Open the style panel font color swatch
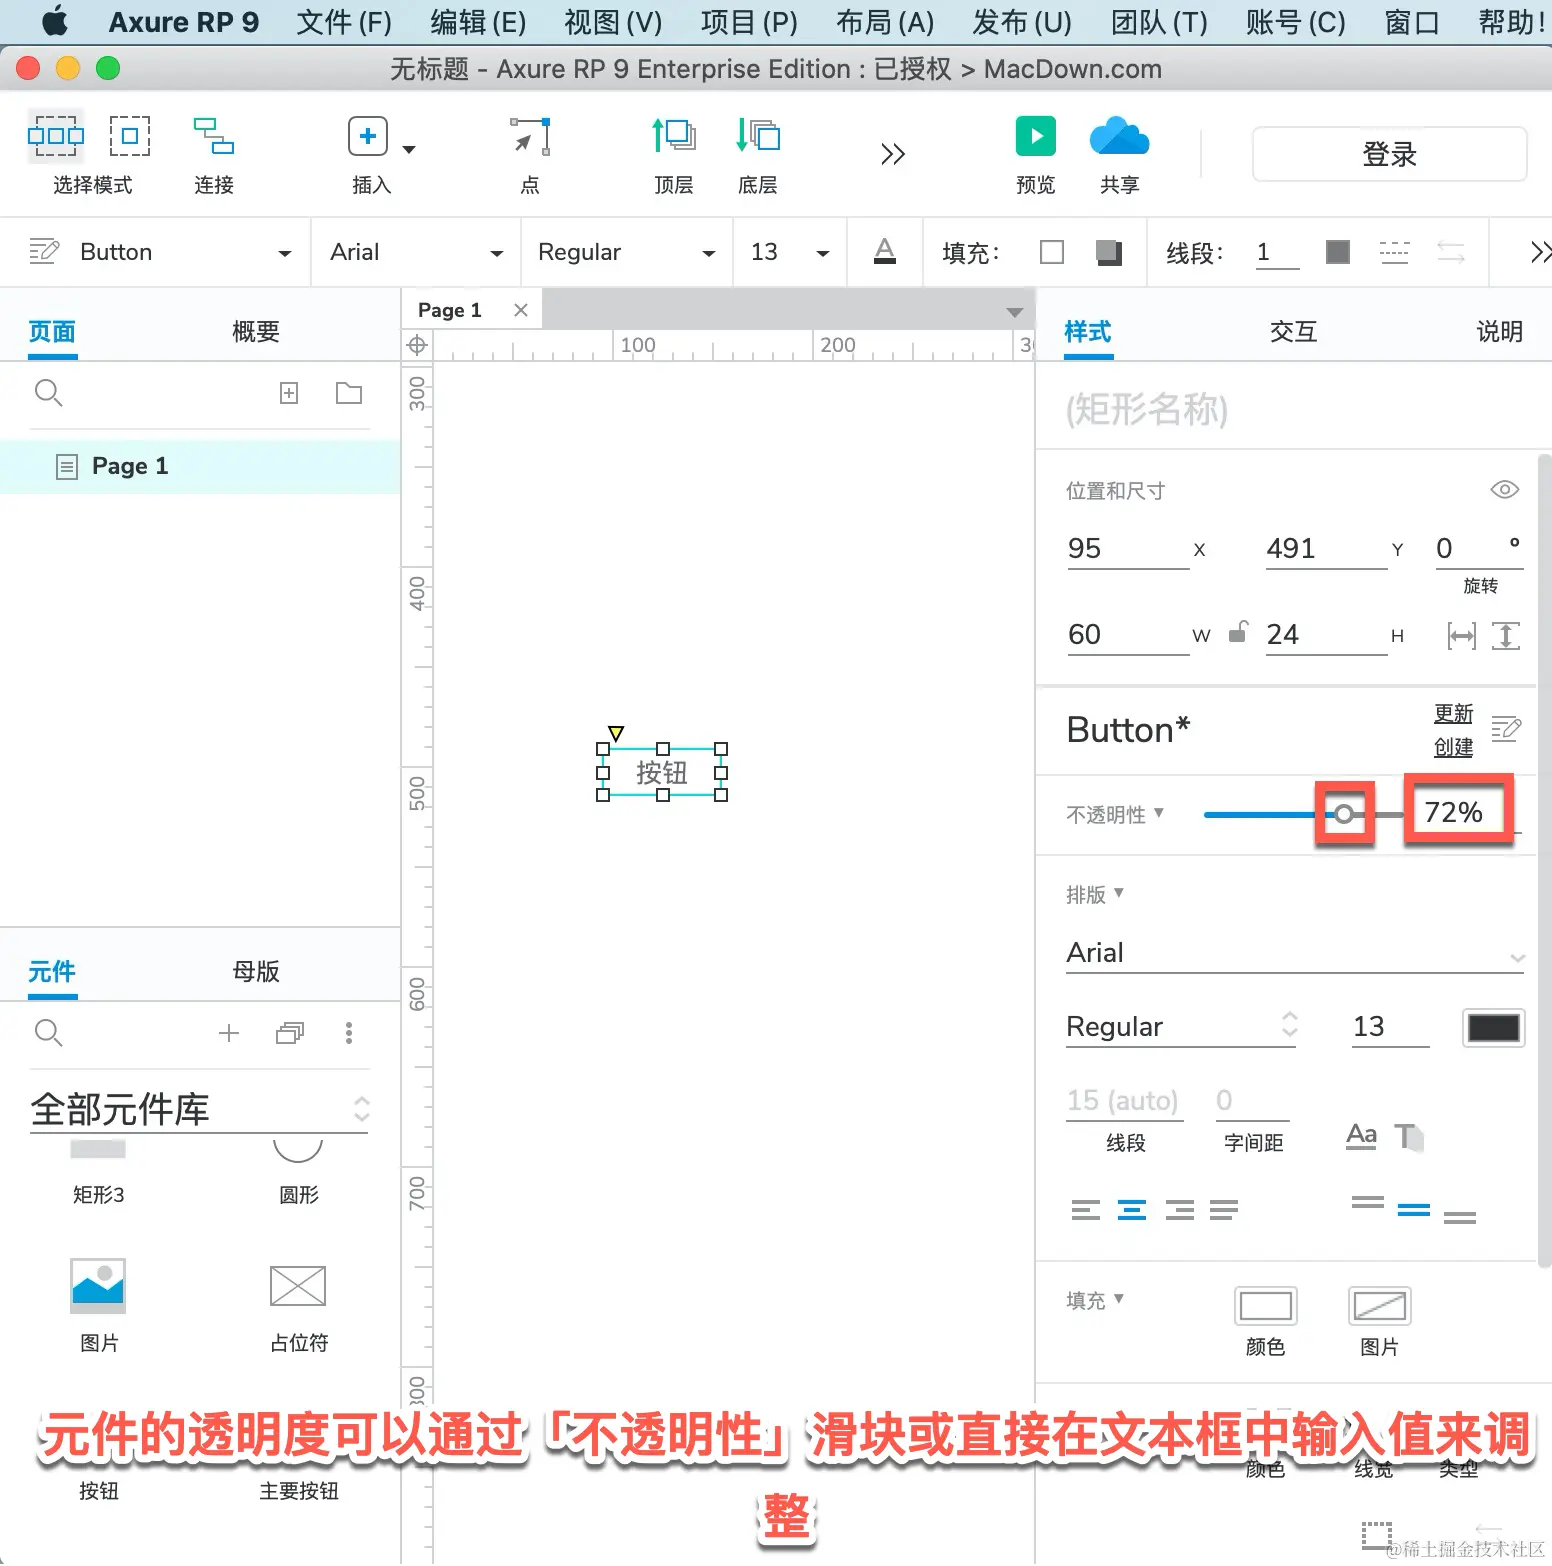 point(1493,1028)
